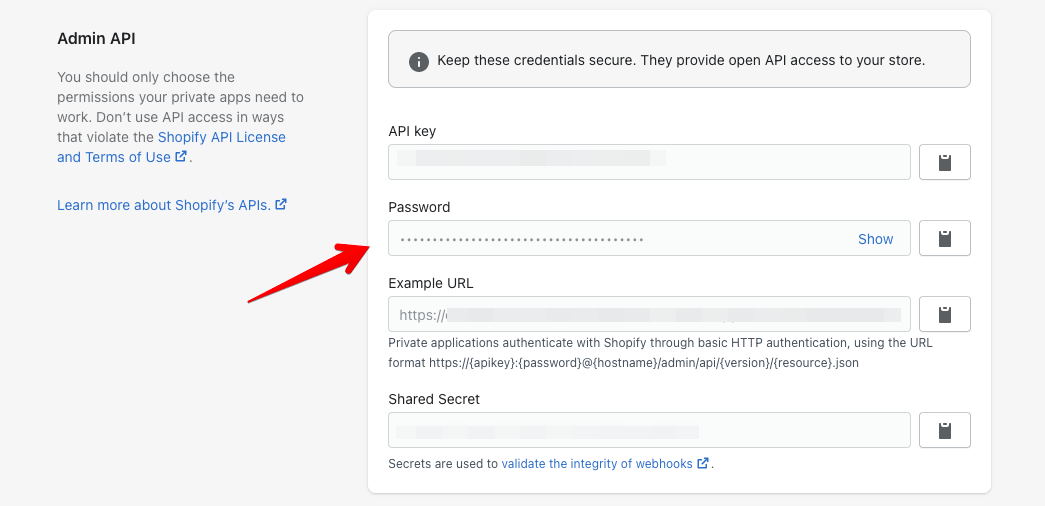1045x506 pixels.
Task: Open validate the integrity of webhooks link
Action: coord(596,464)
